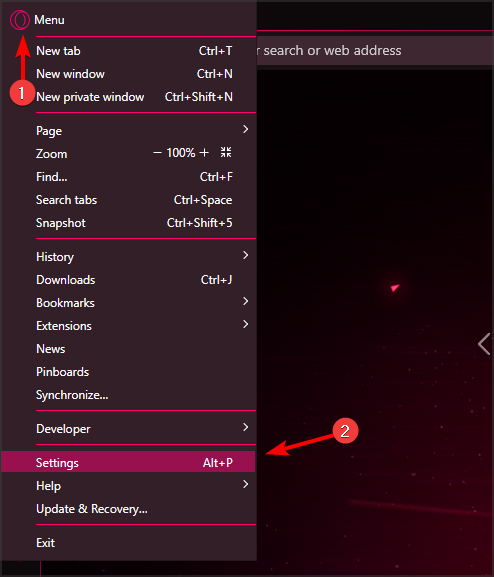Click the Zoom menu label
The image size is (494, 577).
pos(52,154)
